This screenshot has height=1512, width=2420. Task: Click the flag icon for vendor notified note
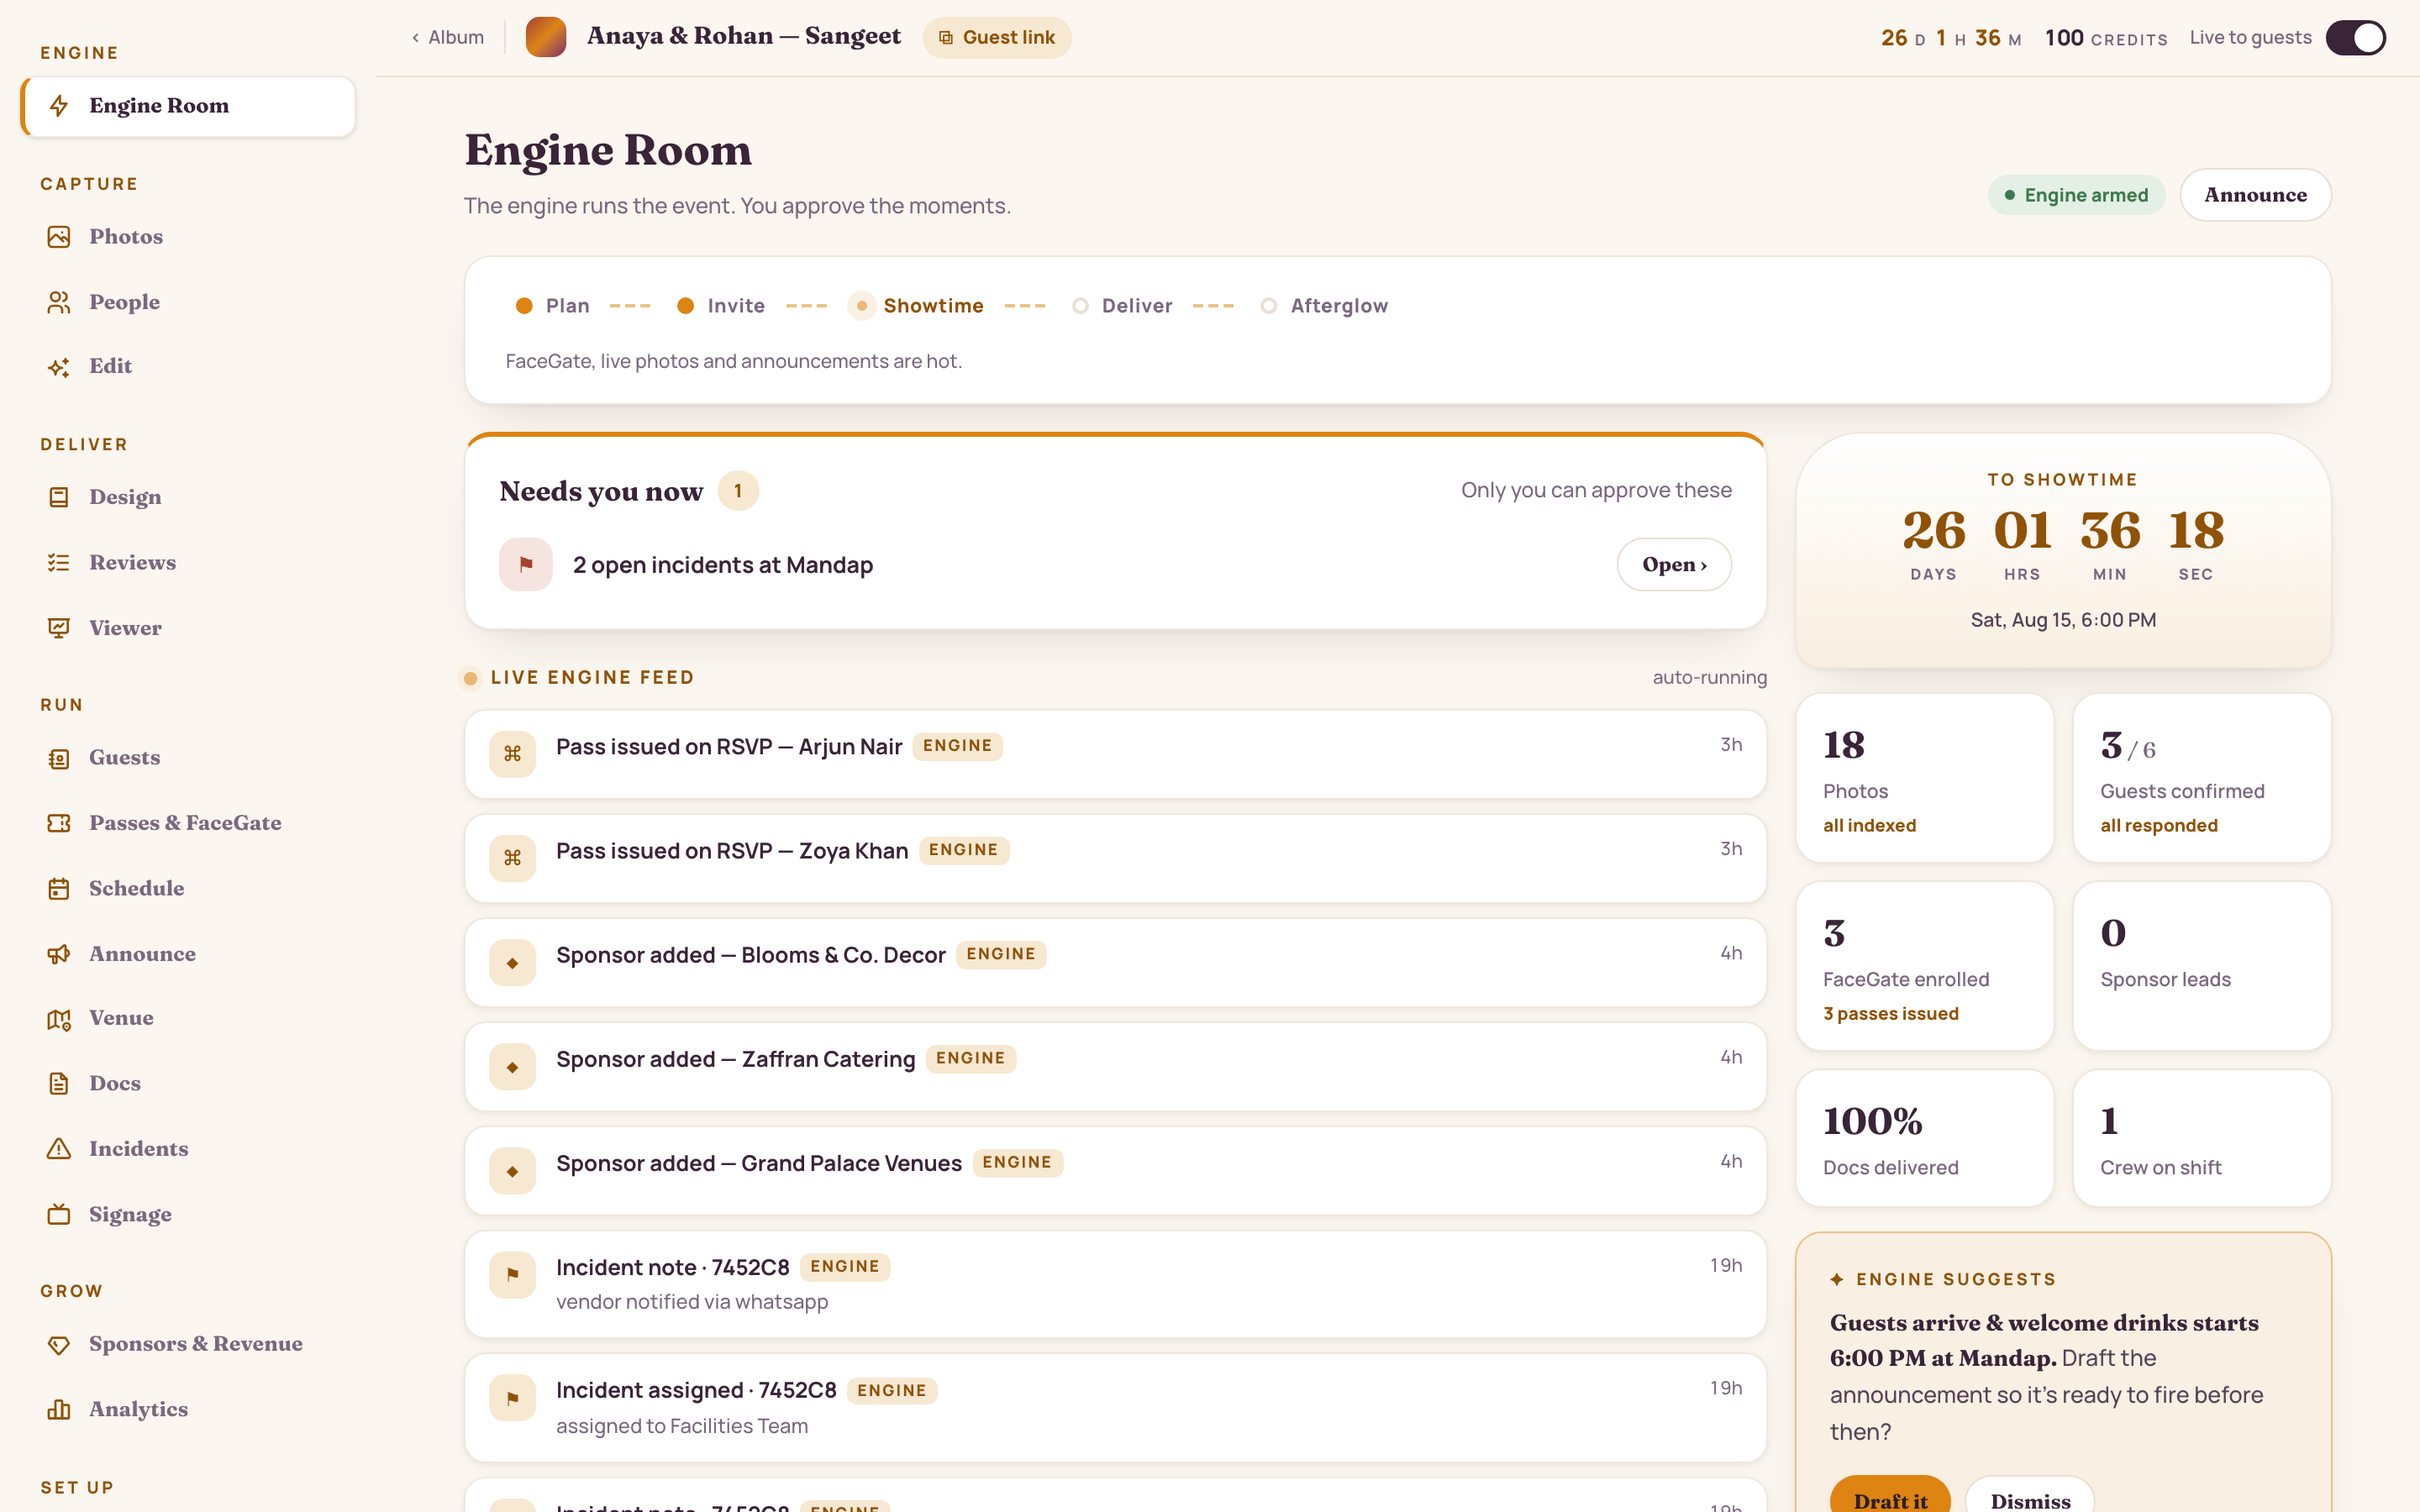512,1275
